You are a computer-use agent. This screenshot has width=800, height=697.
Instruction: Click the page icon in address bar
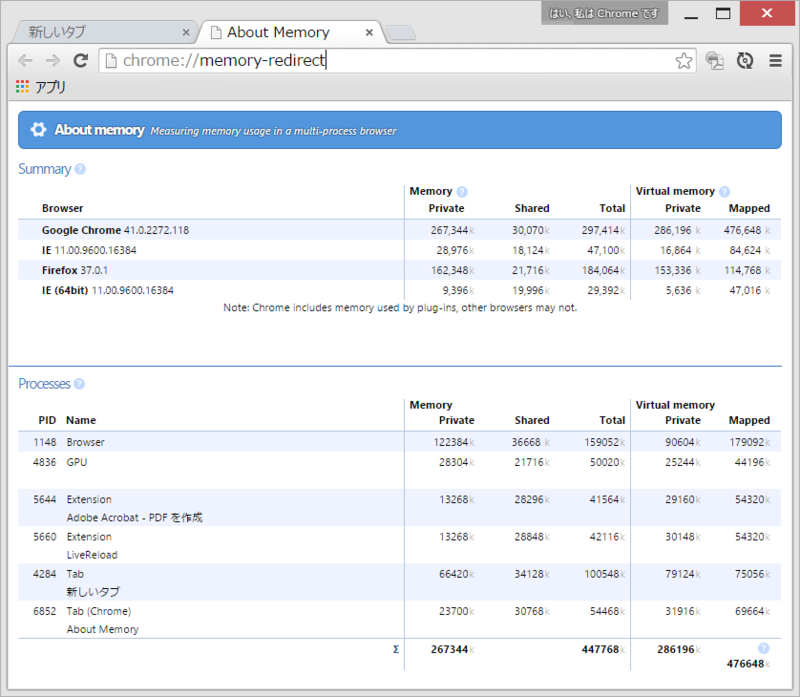(111, 61)
